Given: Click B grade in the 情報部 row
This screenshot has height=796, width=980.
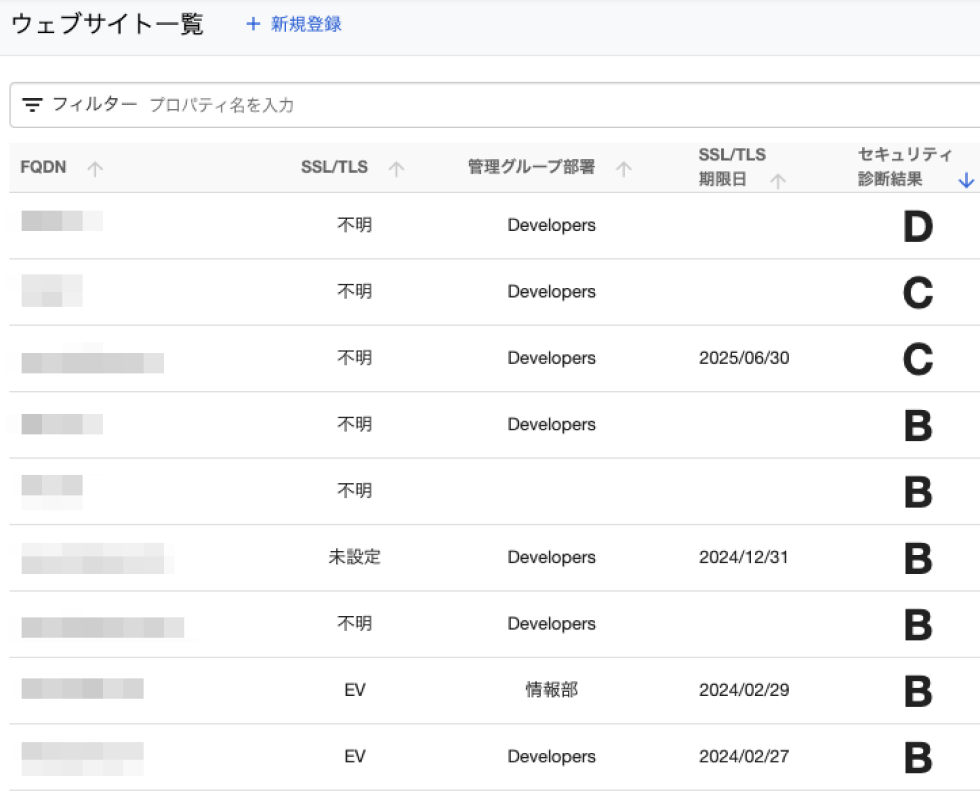Looking at the screenshot, I should (917, 691).
